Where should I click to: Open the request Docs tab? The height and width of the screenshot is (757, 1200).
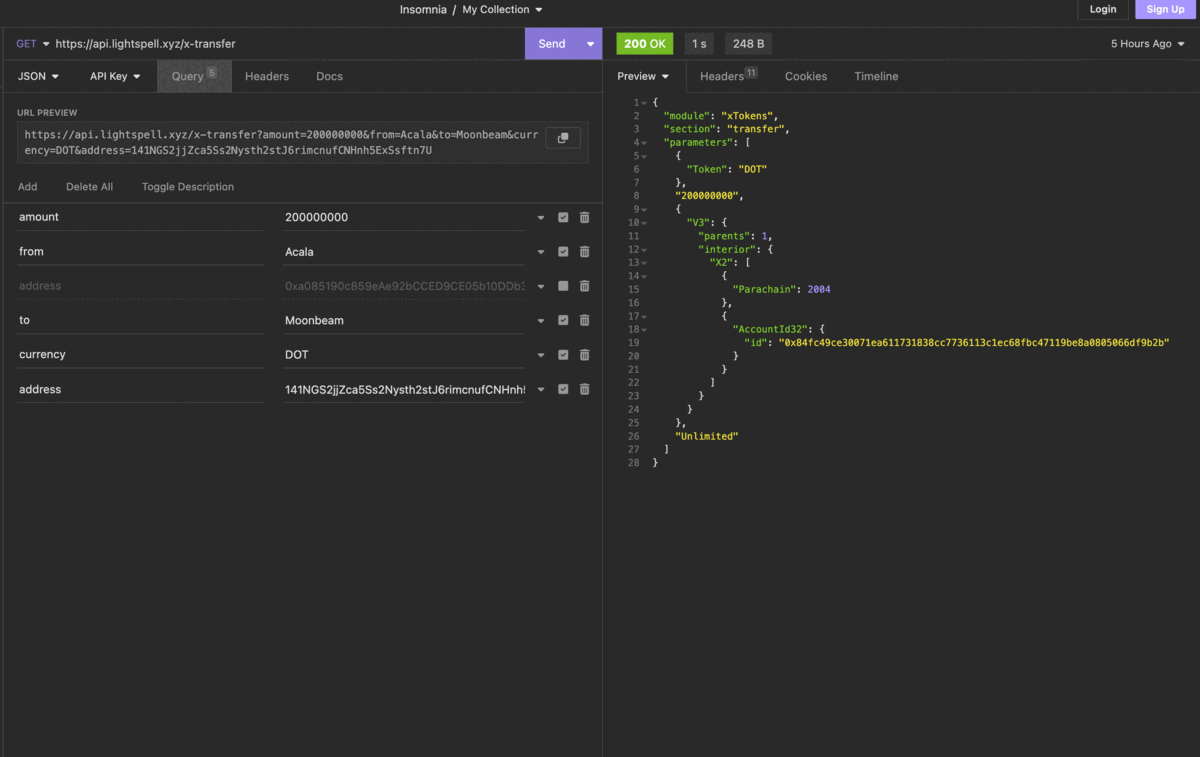tap(329, 76)
